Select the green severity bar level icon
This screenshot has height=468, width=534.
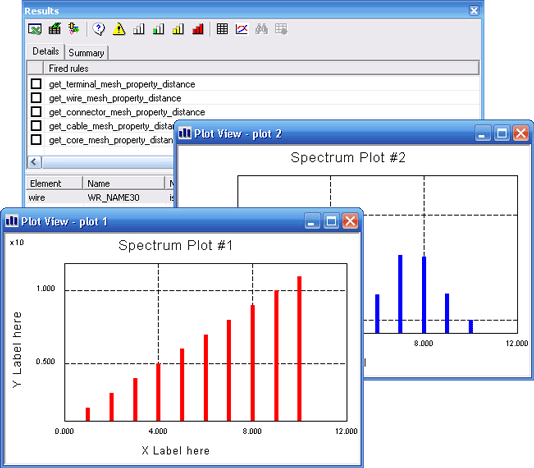click(158, 29)
